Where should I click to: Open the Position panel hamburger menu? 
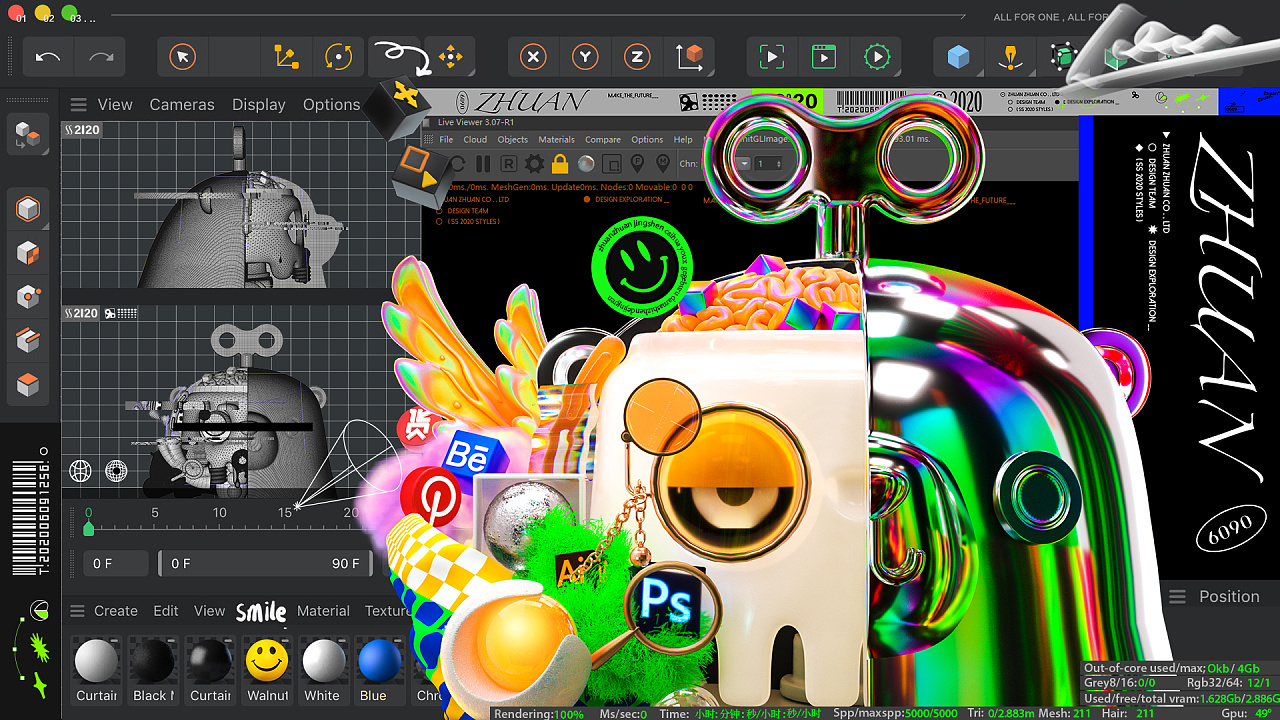pos(1178,597)
